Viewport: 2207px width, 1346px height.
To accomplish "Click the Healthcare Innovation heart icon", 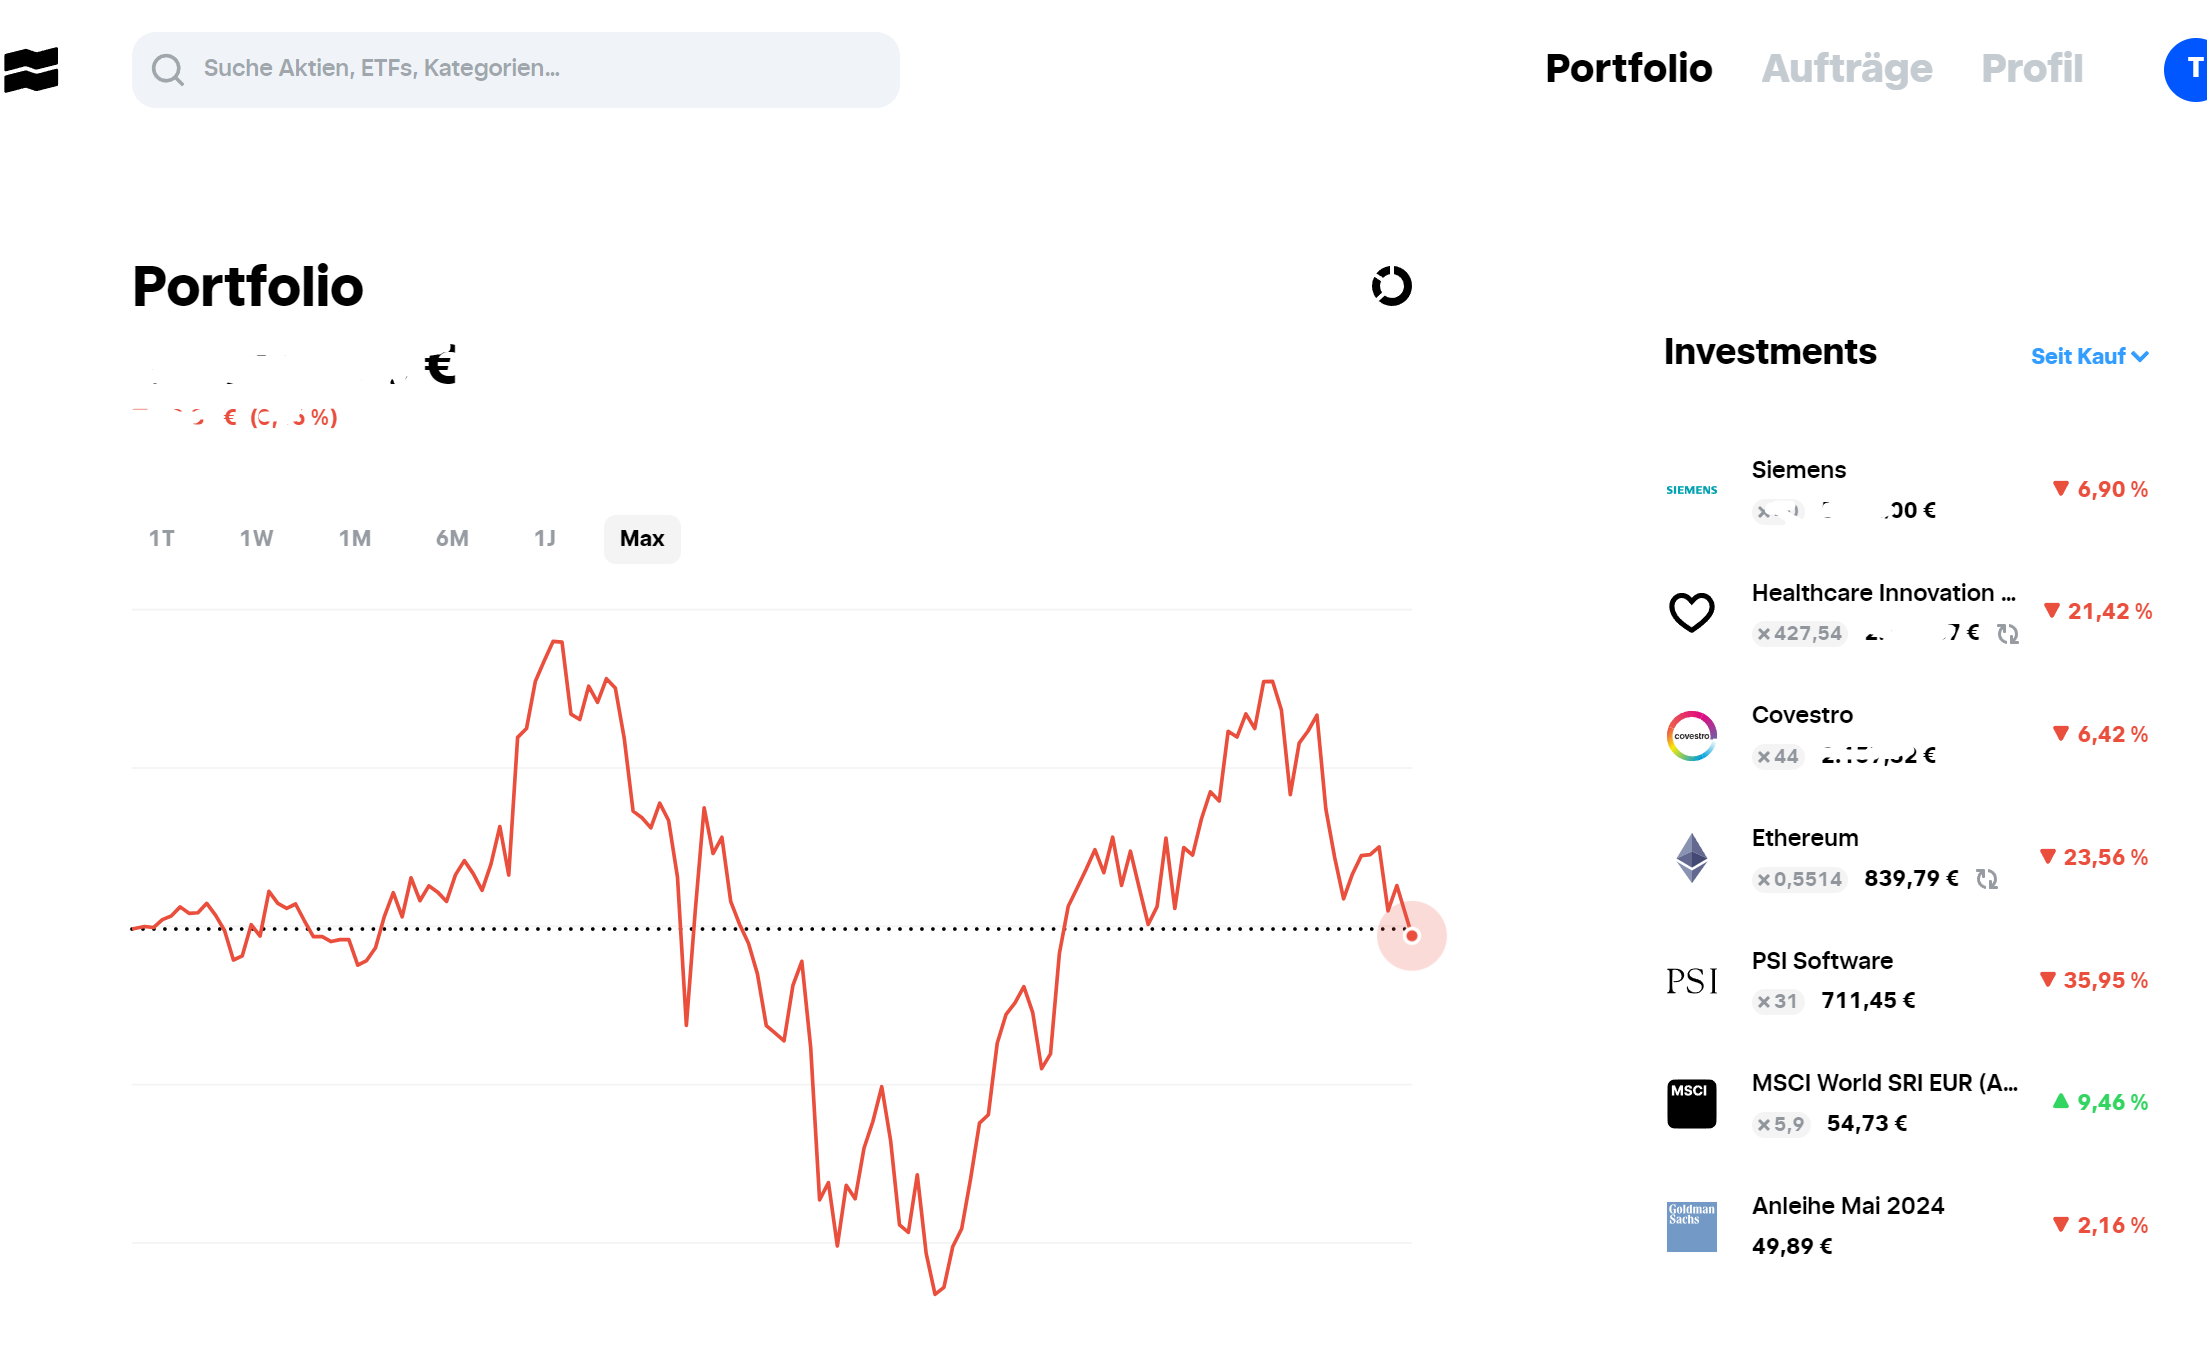I will [1691, 612].
